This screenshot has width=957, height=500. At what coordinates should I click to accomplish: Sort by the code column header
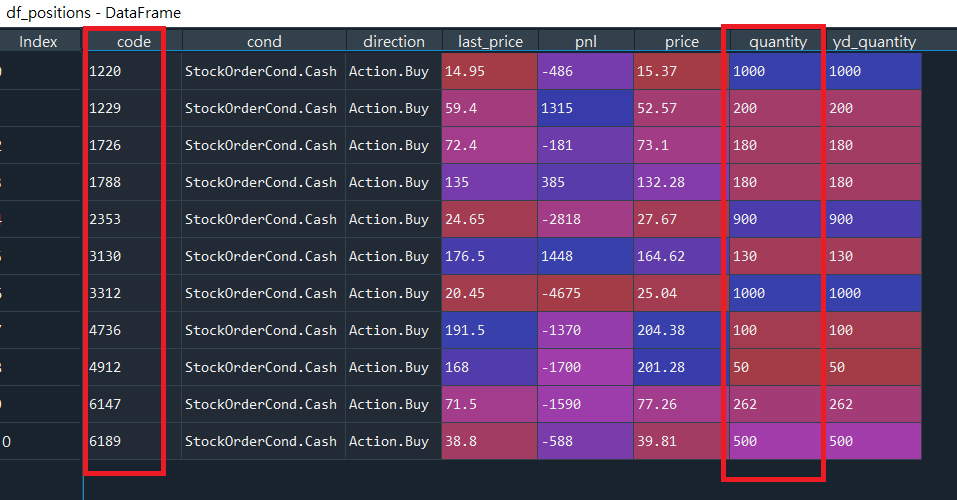(134, 42)
